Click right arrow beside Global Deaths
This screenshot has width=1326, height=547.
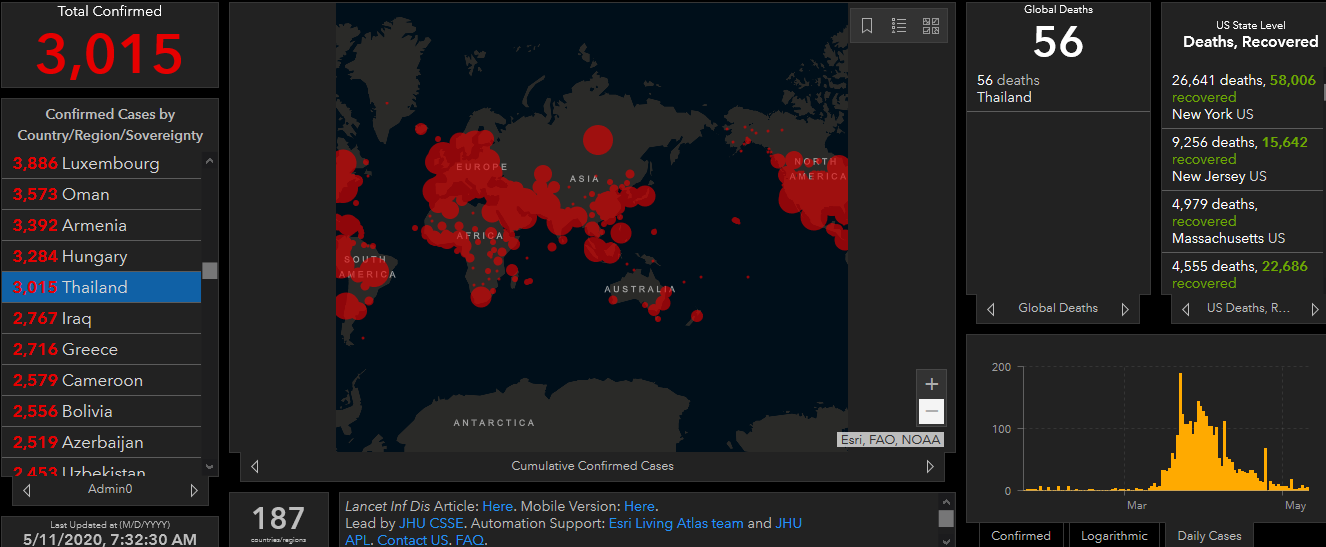coord(1125,309)
